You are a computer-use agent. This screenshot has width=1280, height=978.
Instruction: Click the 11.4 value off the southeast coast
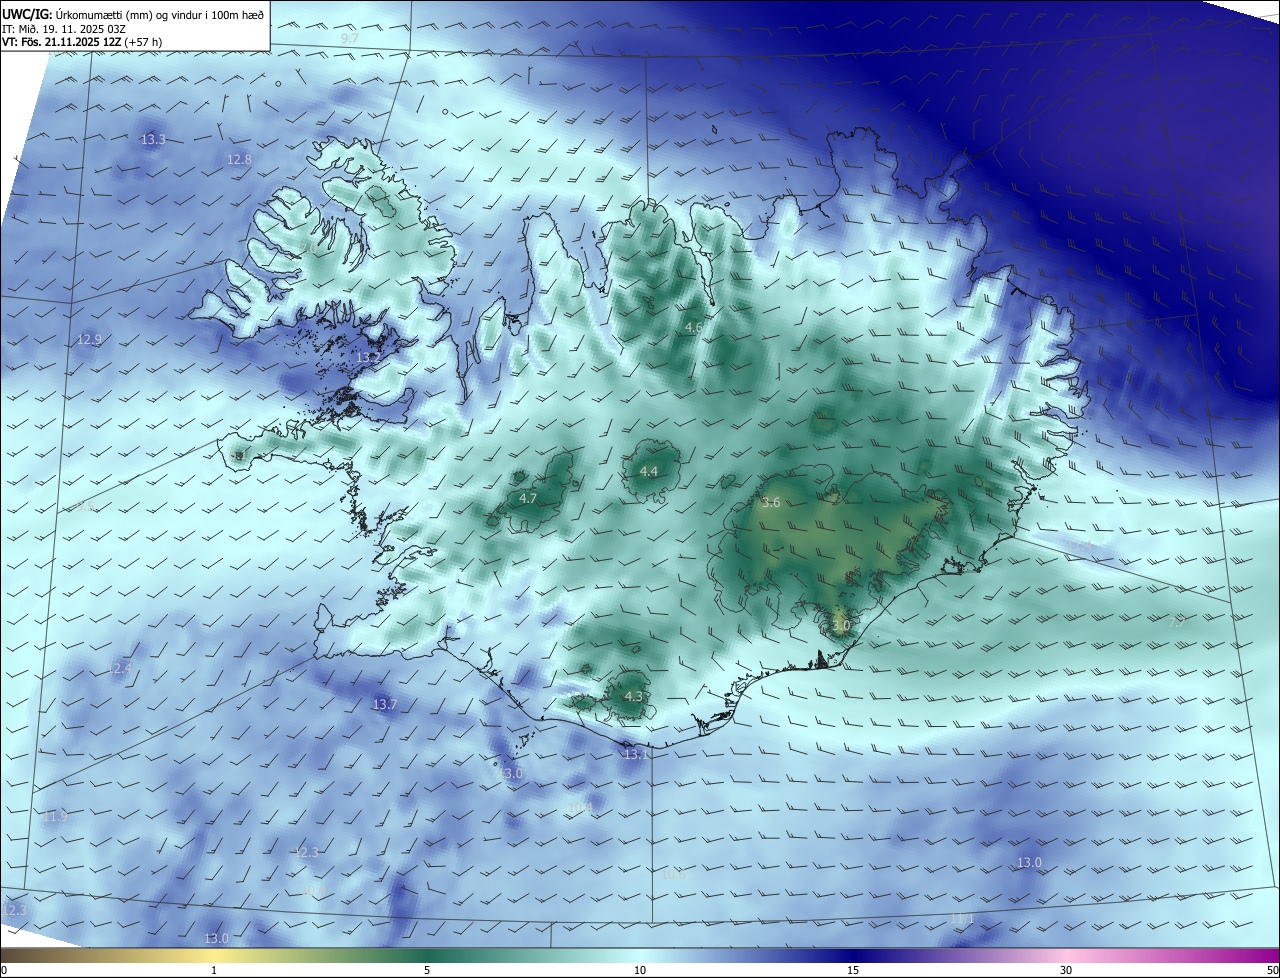pyautogui.click(x=1079, y=546)
